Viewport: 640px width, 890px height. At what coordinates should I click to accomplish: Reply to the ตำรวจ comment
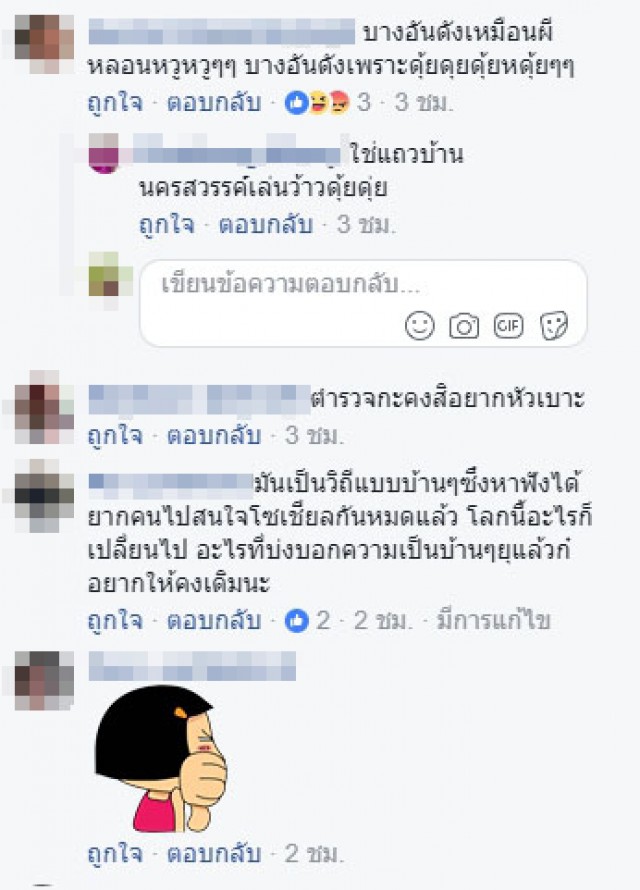214,435
